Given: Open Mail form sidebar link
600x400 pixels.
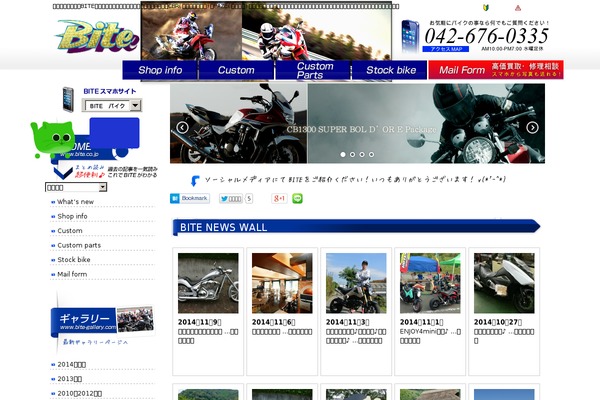Looking at the screenshot, I should (72, 274).
